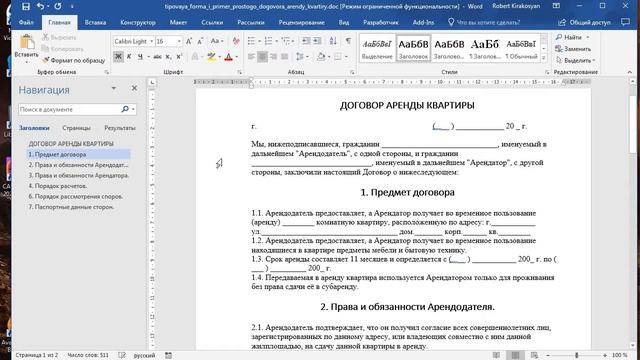Go to heading 4. Порядок расчетов
640x360 pixels.
click(x=58, y=186)
